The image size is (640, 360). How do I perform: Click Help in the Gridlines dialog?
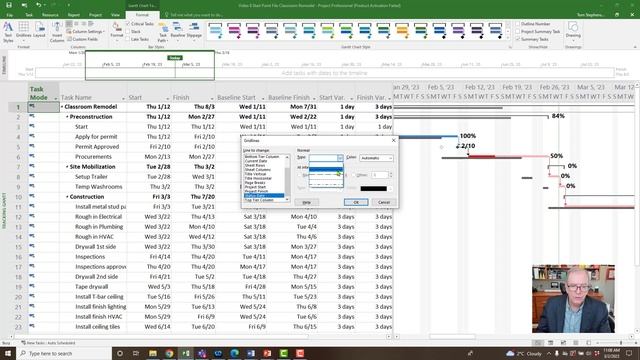(307, 202)
